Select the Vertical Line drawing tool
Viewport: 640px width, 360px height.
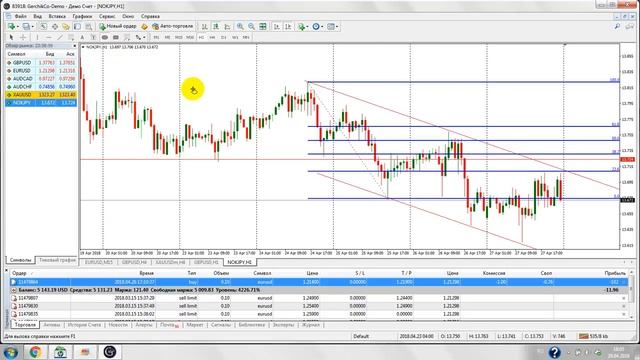coord(37,37)
